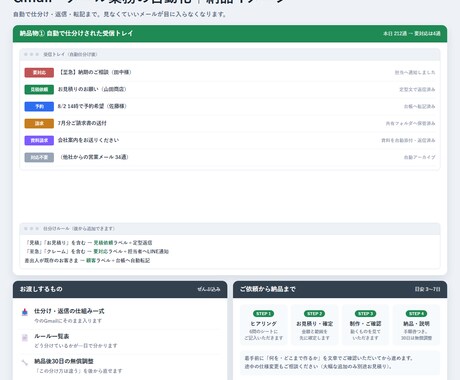Screen dimensions: 460x380
Task: Click the wrench icon beside 納品後30日の無償調整
Action: (x=25, y=363)
